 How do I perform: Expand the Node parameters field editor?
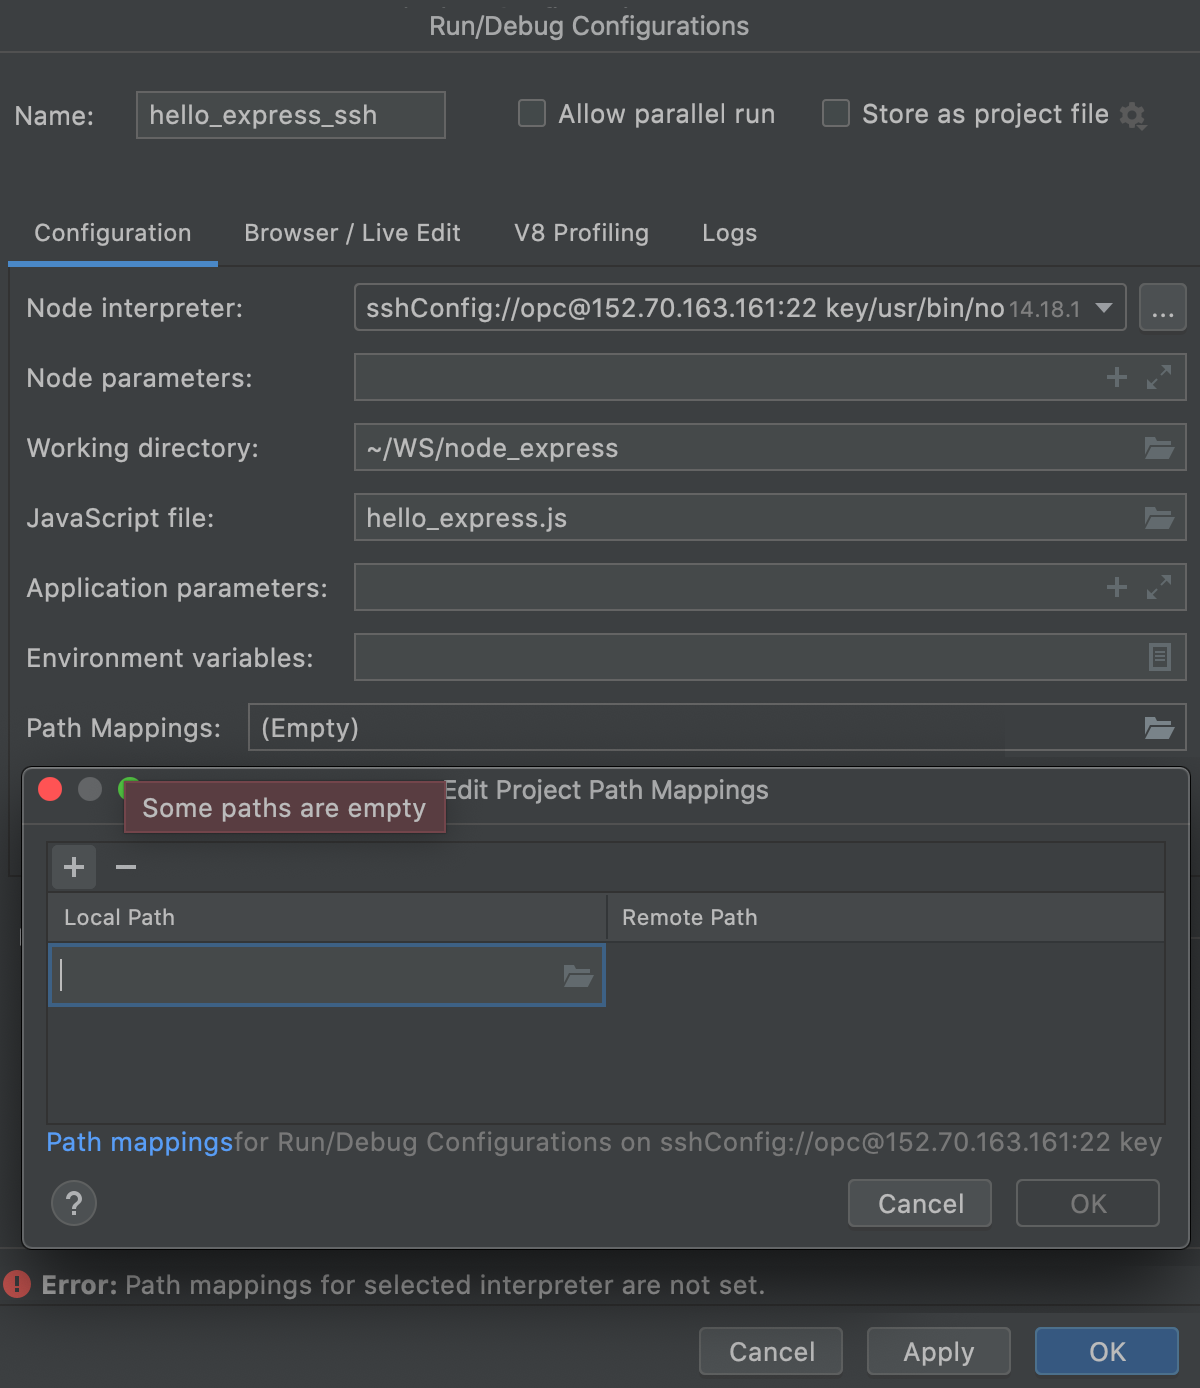tap(1159, 377)
